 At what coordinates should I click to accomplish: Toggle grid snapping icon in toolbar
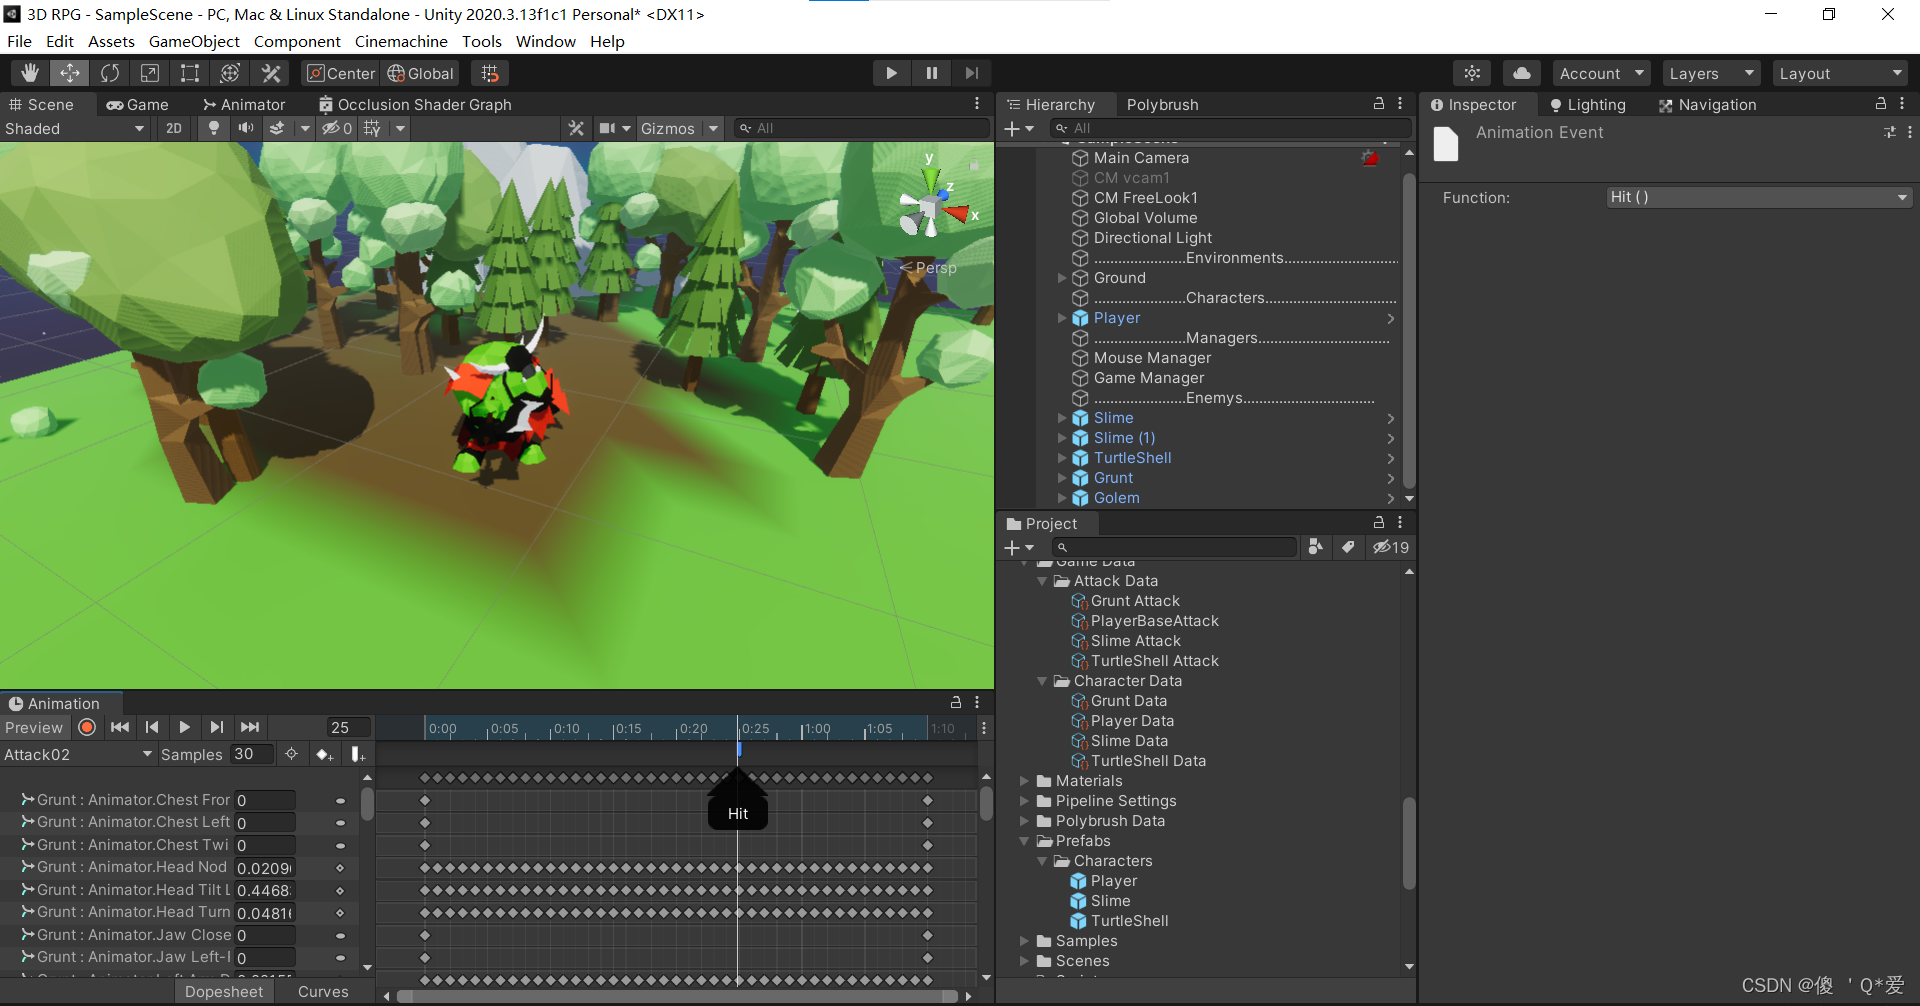click(x=490, y=73)
